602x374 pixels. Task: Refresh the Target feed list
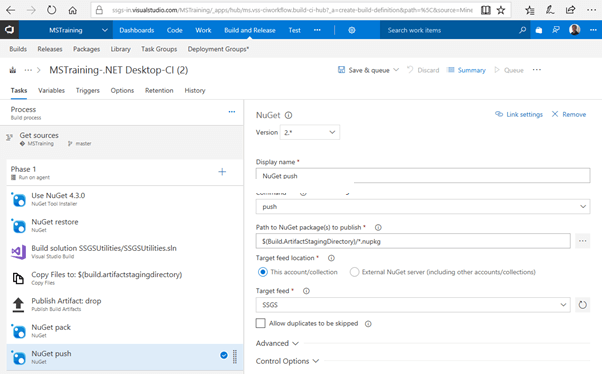(582, 305)
